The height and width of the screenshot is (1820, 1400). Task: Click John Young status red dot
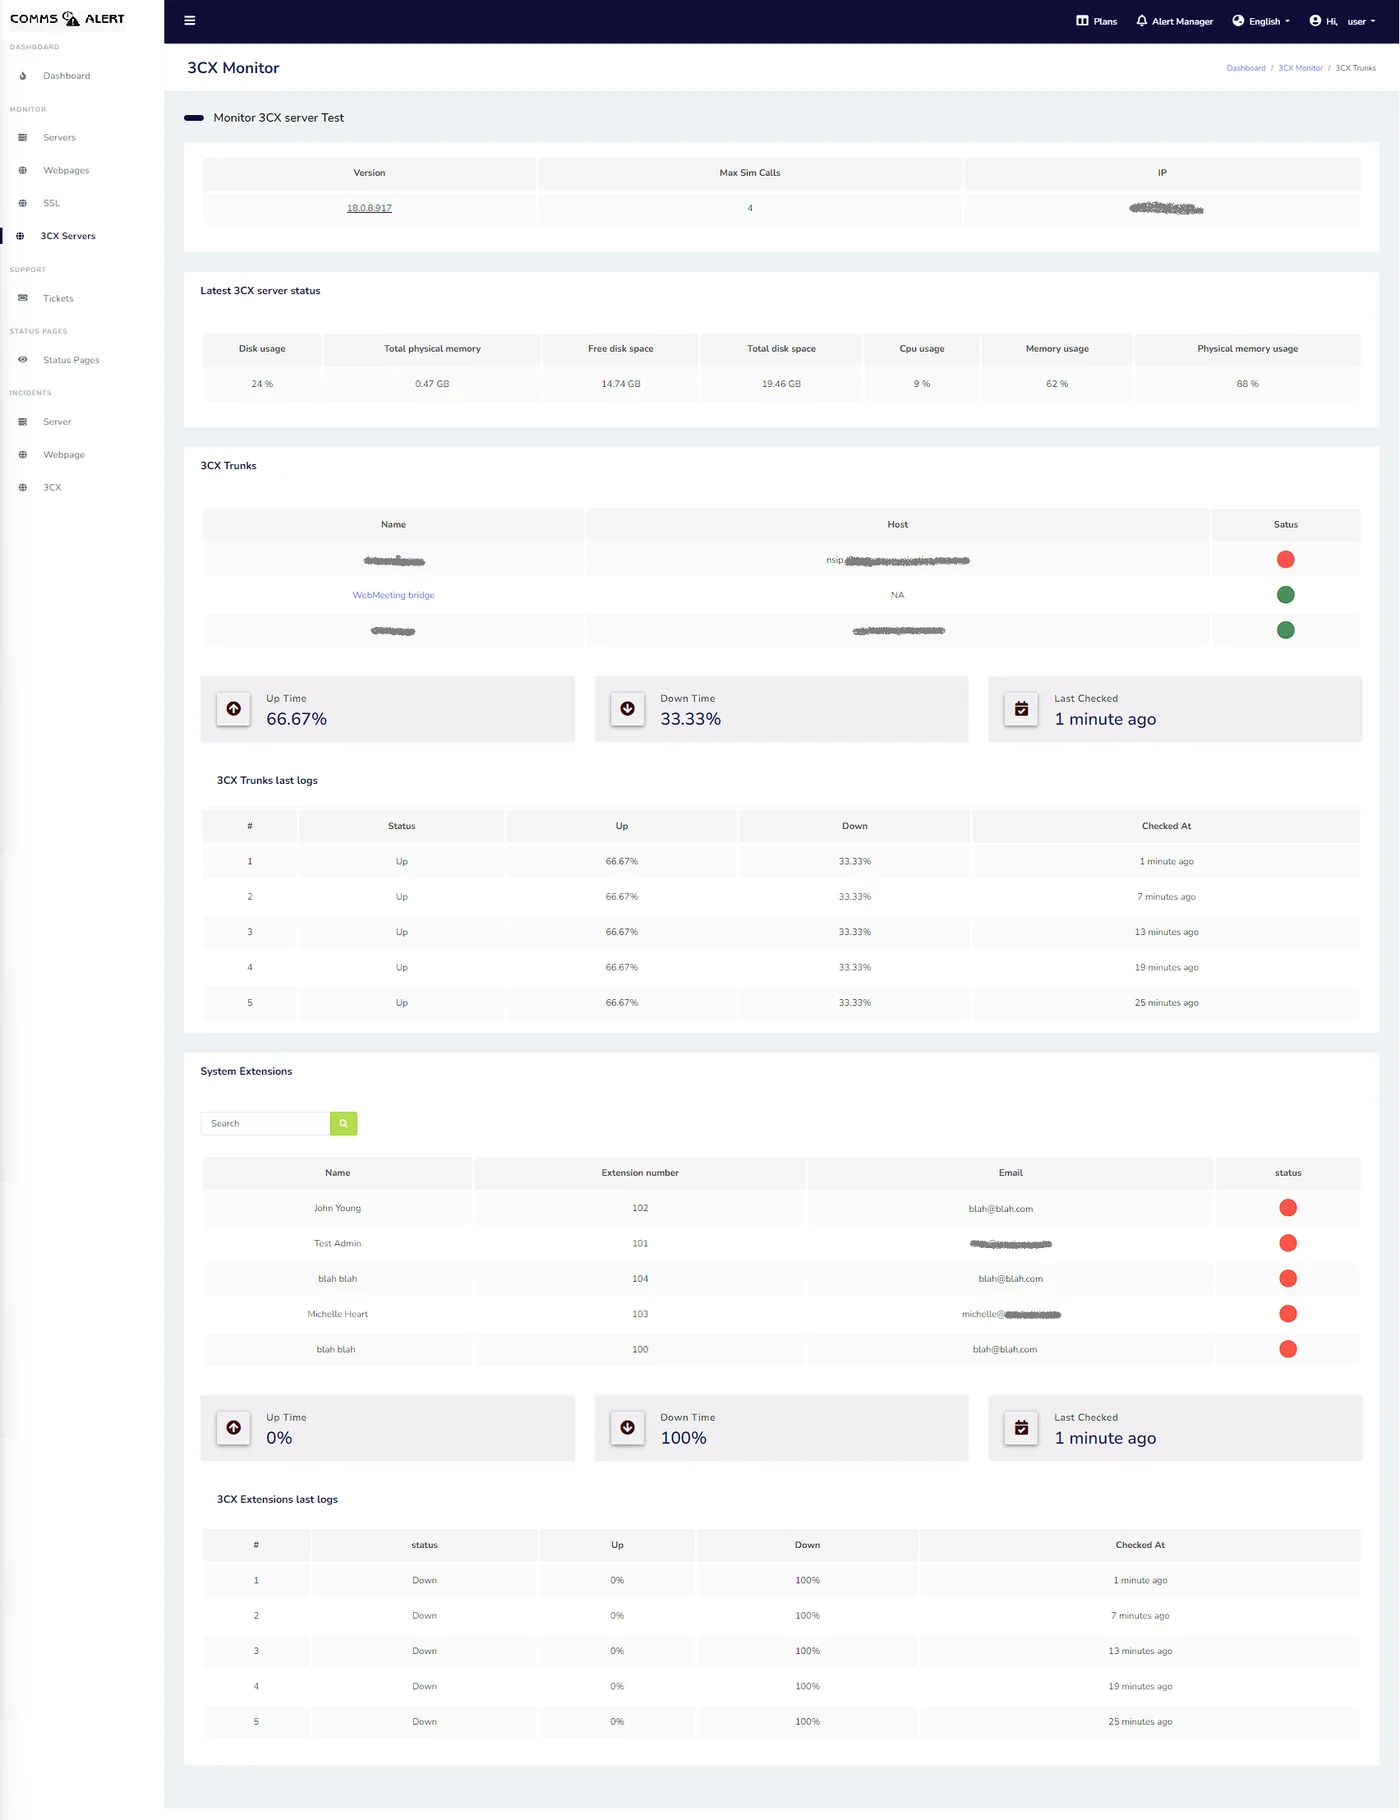coord(1288,1208)
